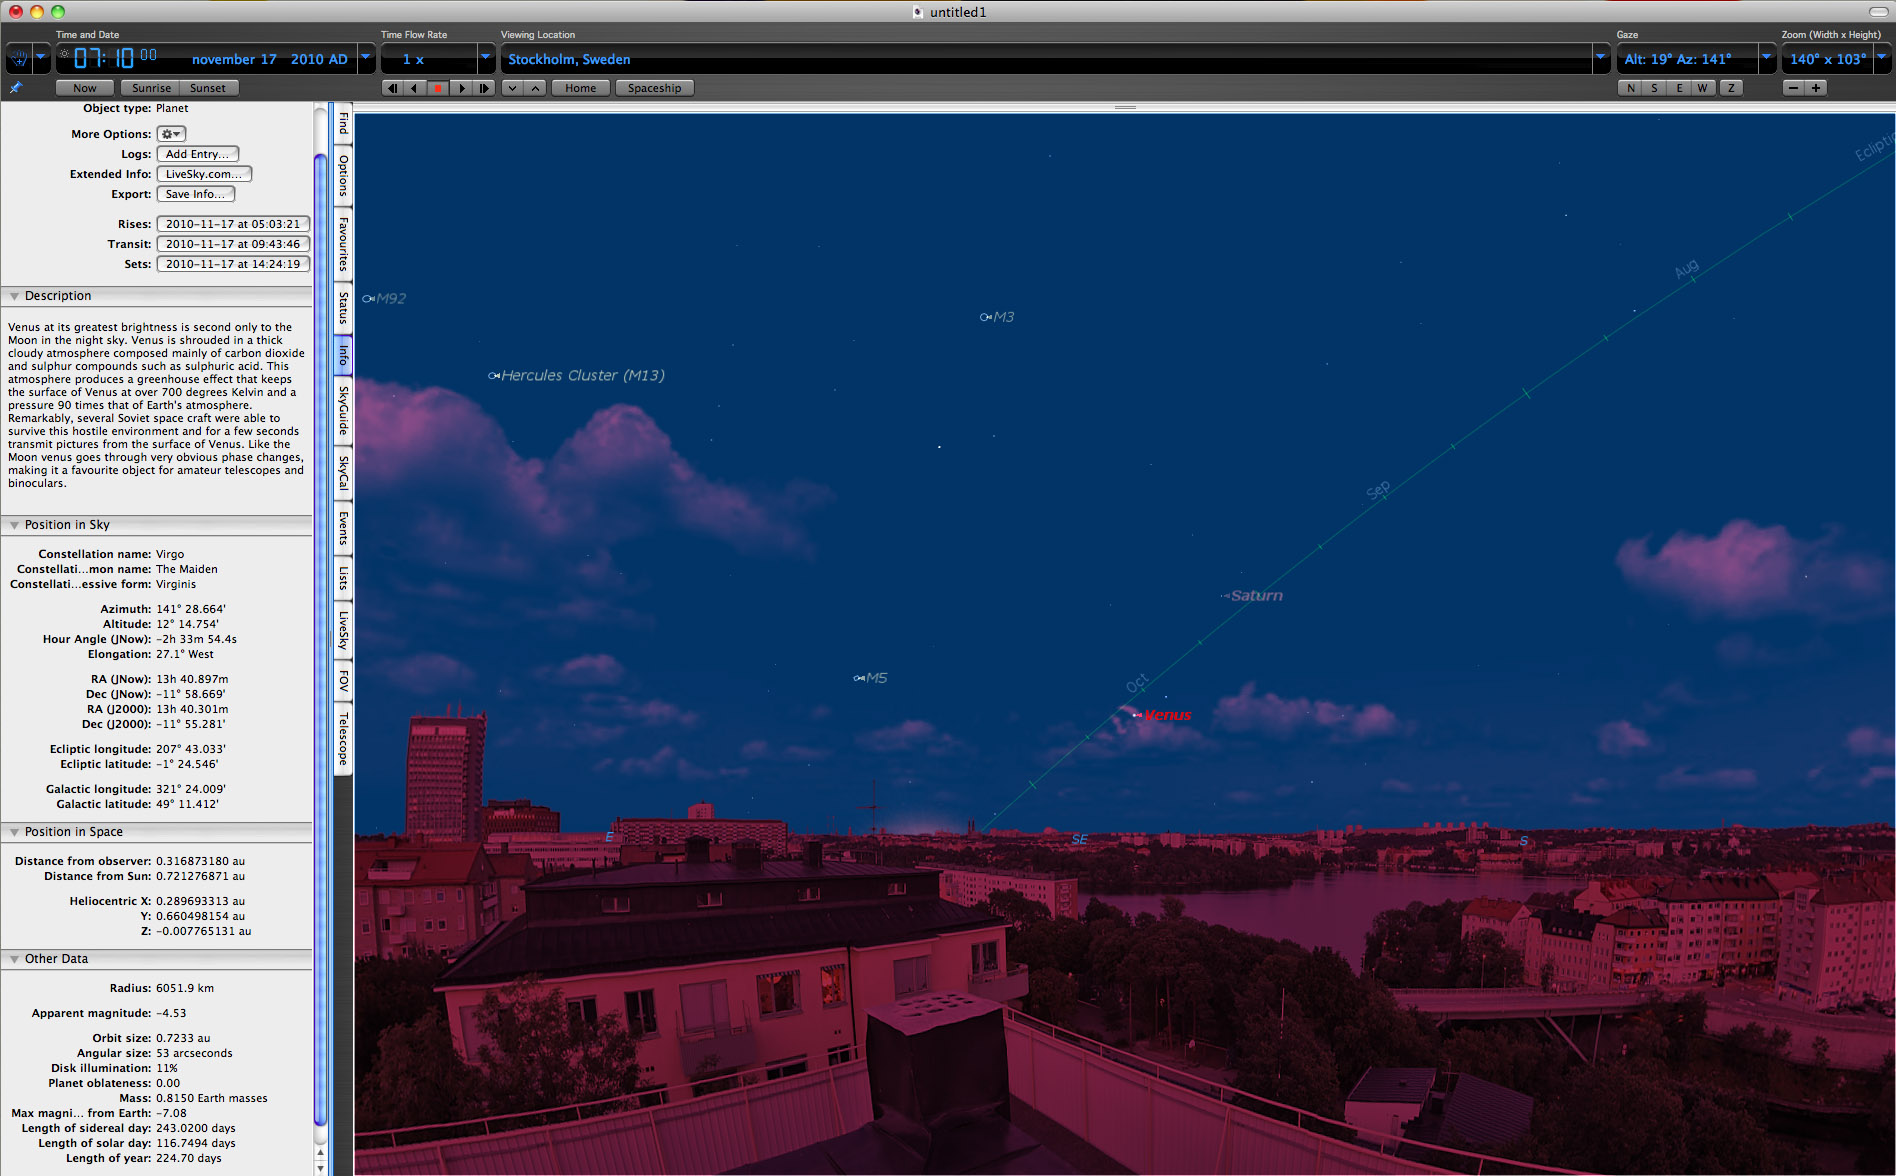Viewport: 1896px width, 1176px height.
Task: Click the Sets time 14:24:19 button
Action: pos(233,264)
